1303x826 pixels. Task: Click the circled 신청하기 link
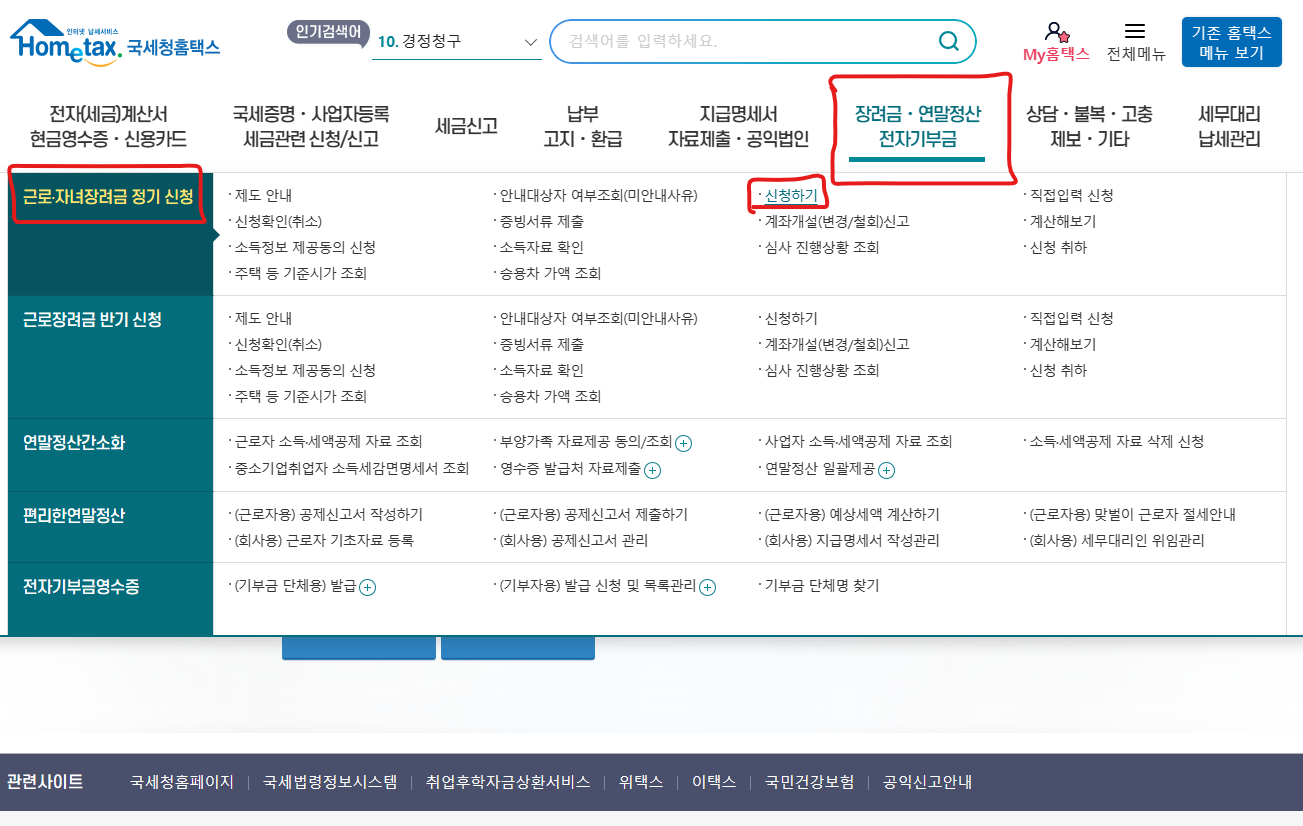(790, 196)
